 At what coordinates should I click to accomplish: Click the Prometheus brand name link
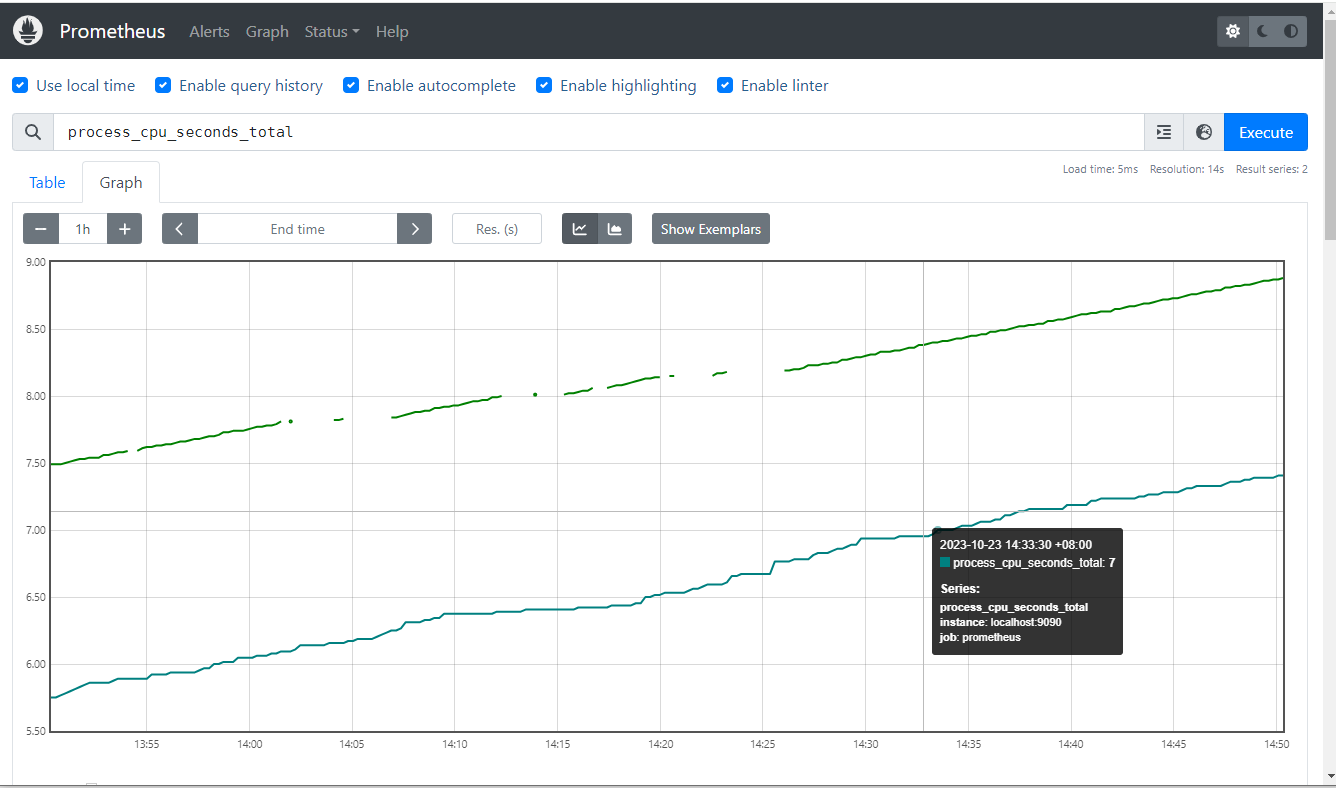tap(113, 31)
